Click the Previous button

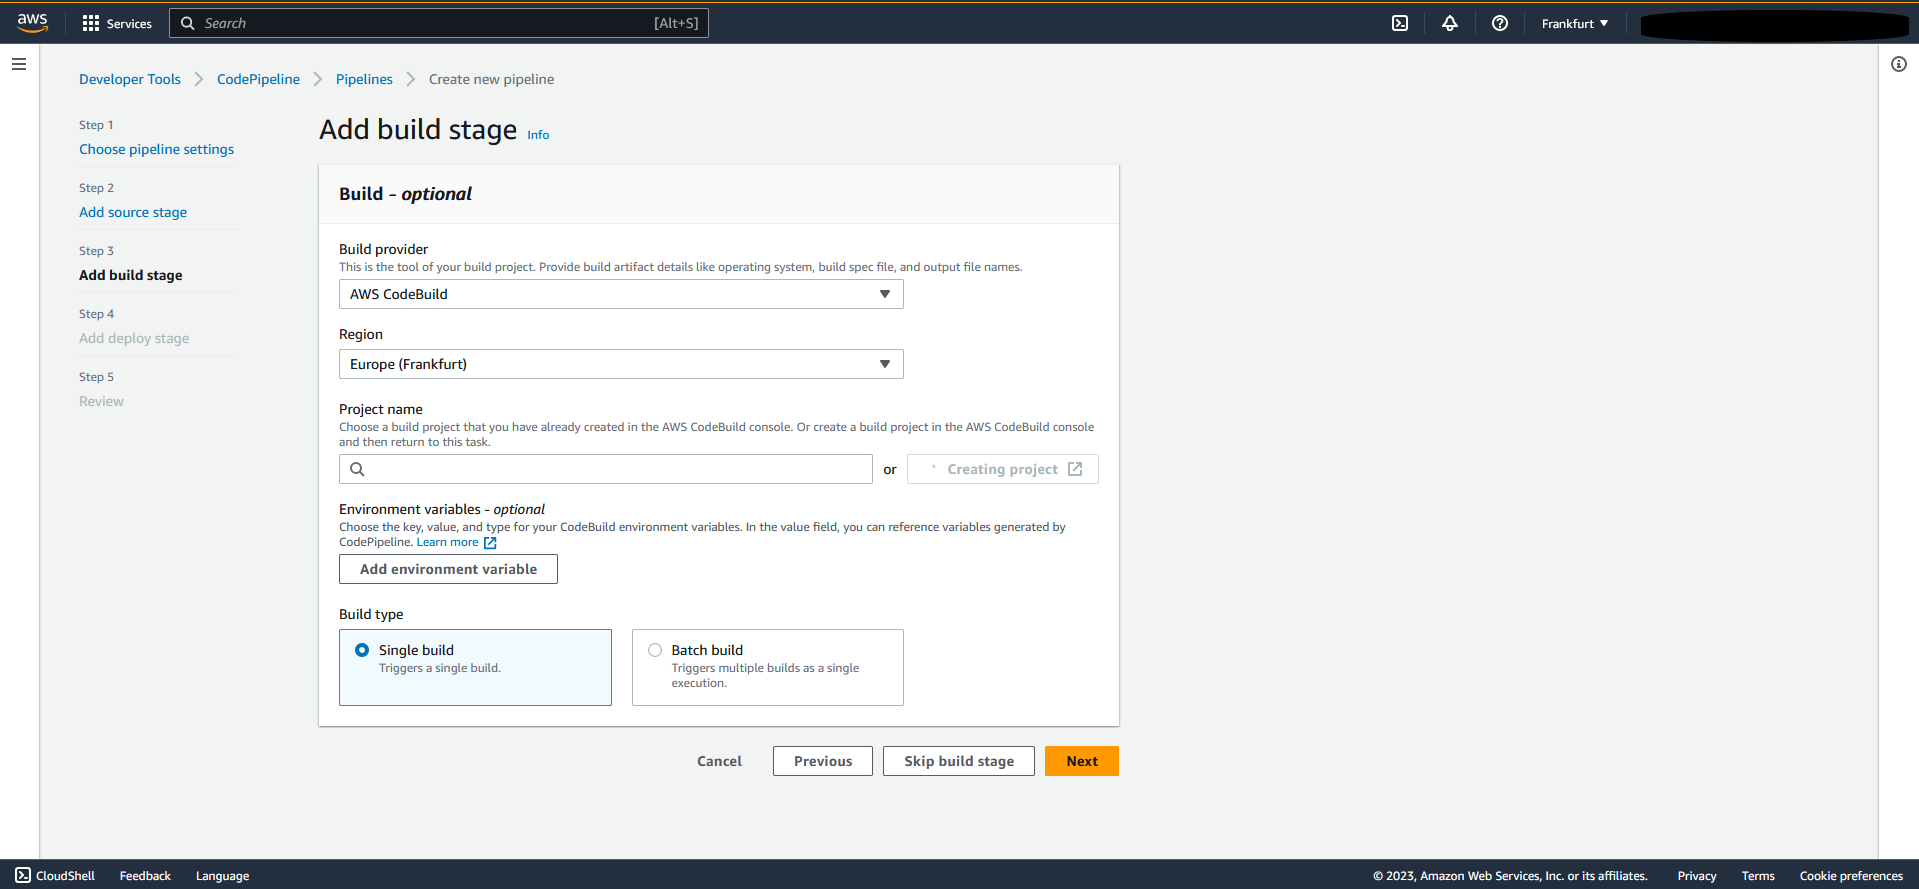click(x=823, y=761)
